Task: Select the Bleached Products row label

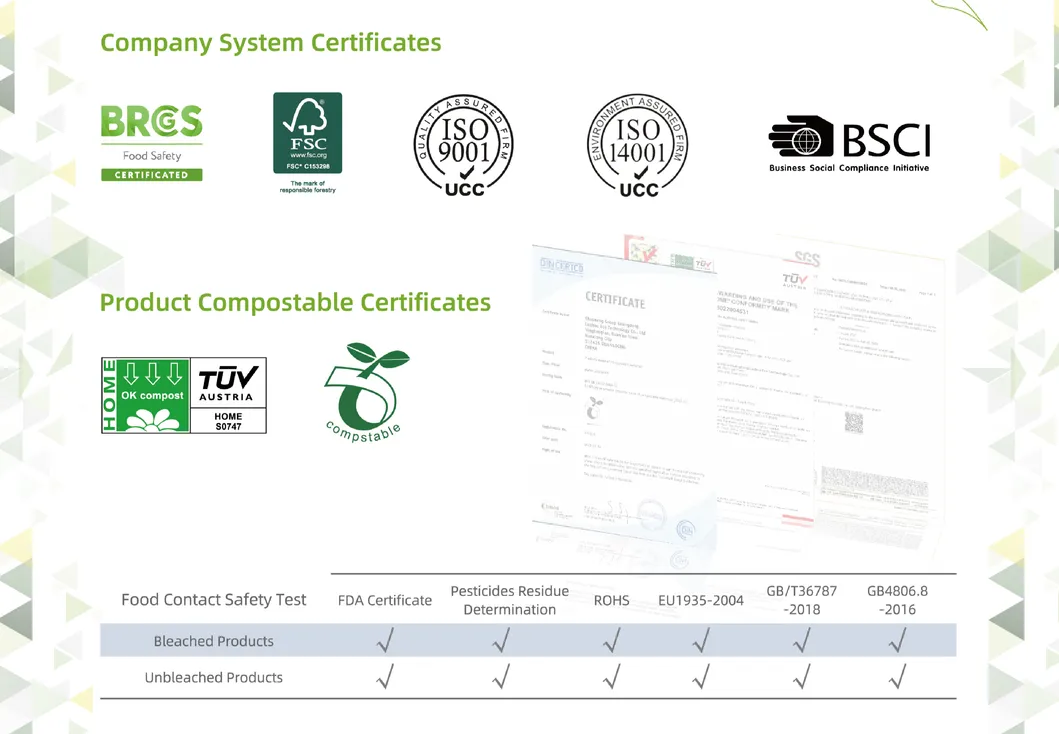Action: click(x=214, y=640)
